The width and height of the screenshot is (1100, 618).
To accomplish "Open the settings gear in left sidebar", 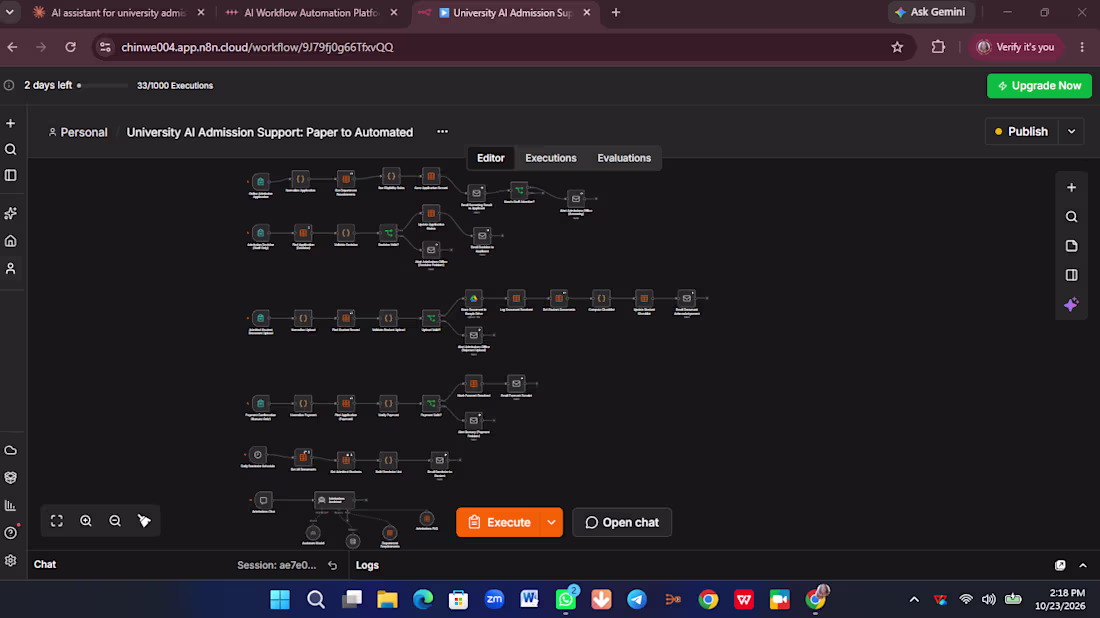I will tap(11, 560).
